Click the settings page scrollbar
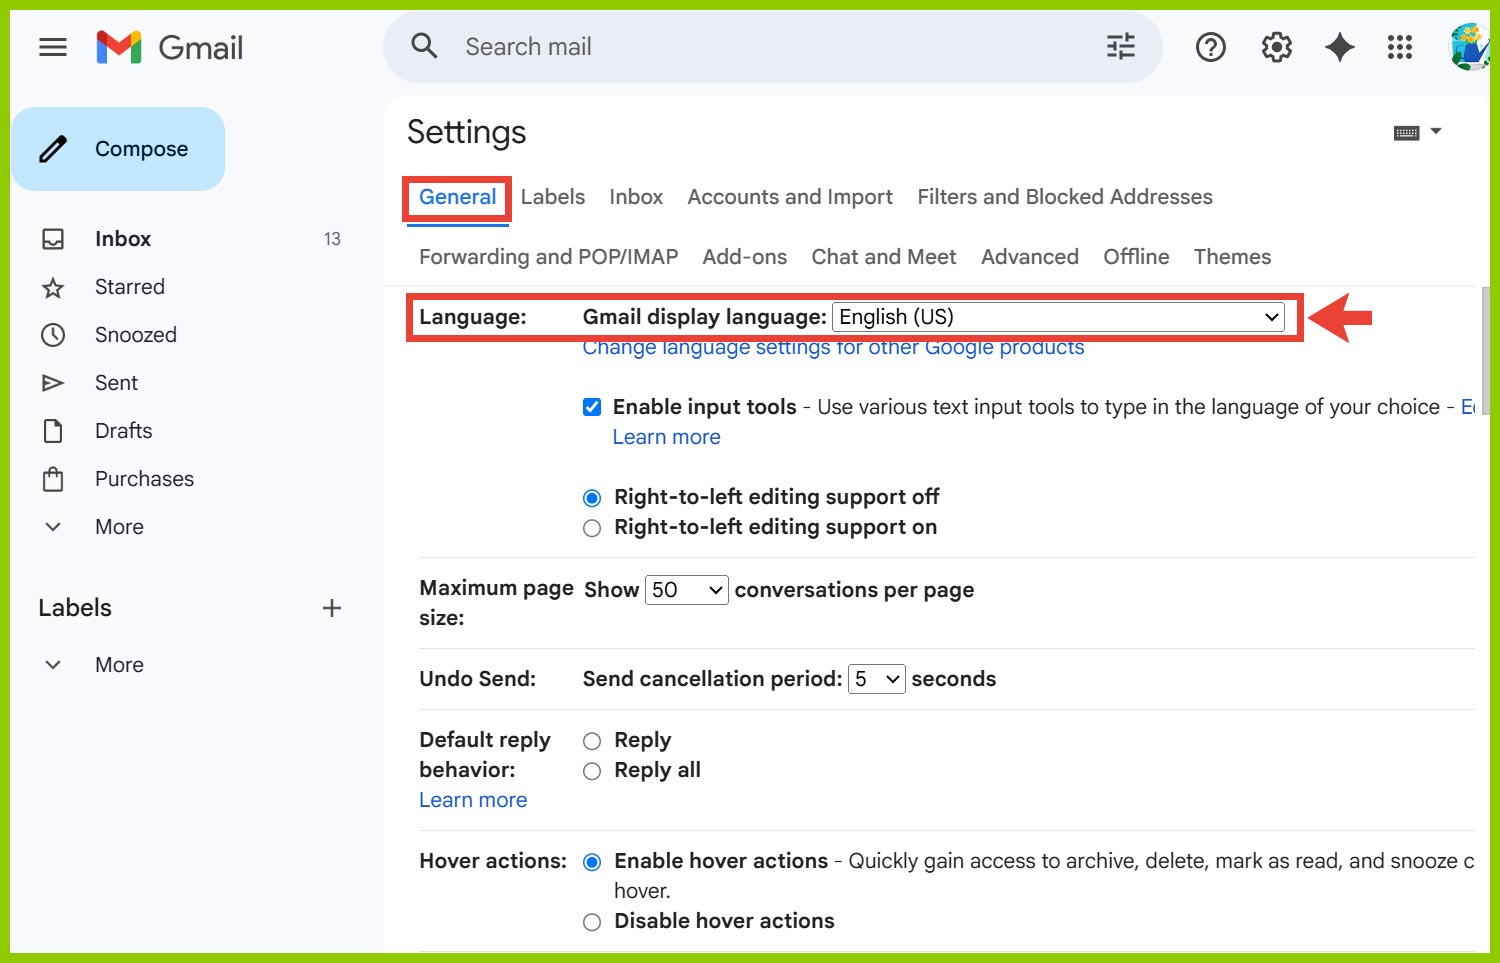Image resolution: width=1500 pixels, height=963 pixels. click(x=1485, y=350)
